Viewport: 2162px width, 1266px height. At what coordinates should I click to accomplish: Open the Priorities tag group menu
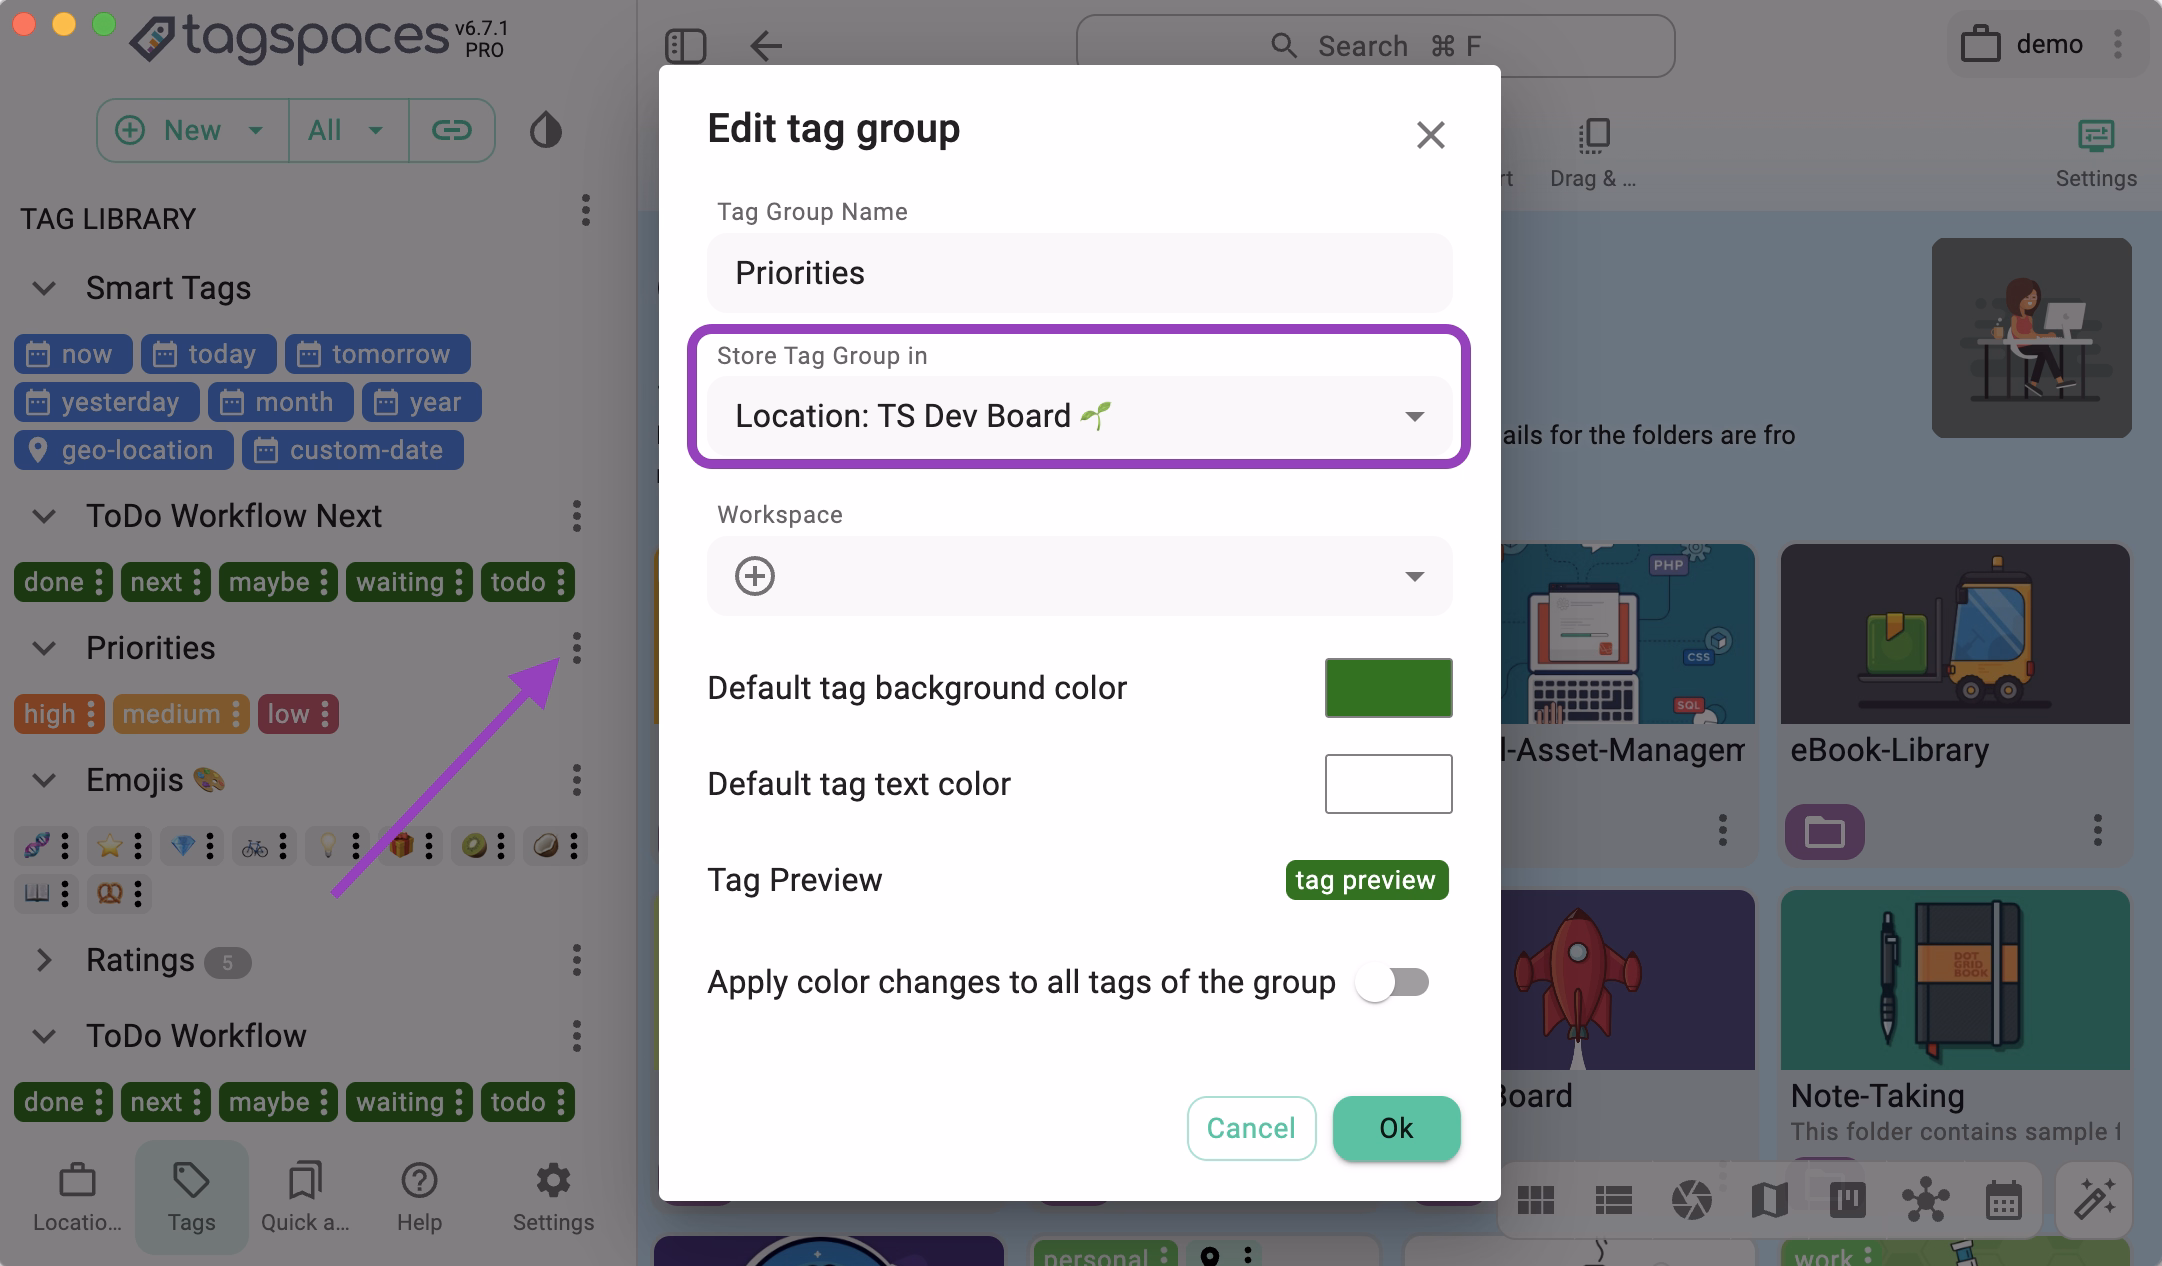(577, 648)
